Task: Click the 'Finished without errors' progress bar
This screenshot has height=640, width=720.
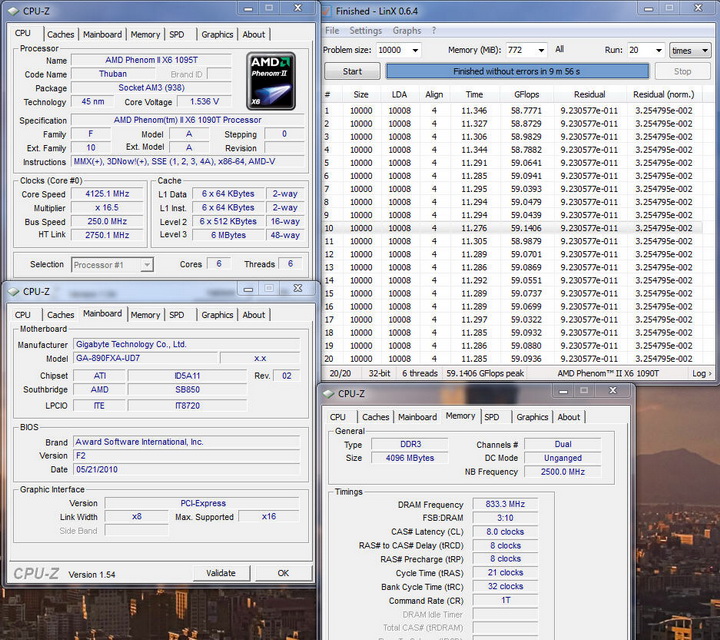Action: pos(516,71)
